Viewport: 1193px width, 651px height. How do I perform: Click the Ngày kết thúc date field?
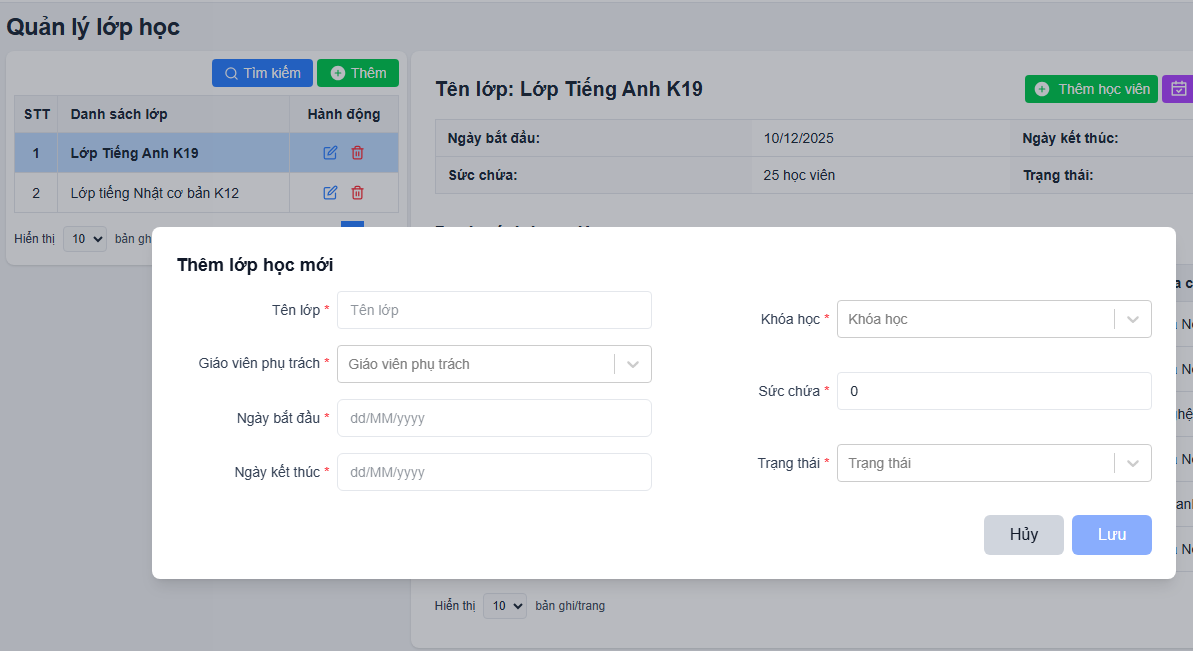pyautogui.click(x=494, y=472)
